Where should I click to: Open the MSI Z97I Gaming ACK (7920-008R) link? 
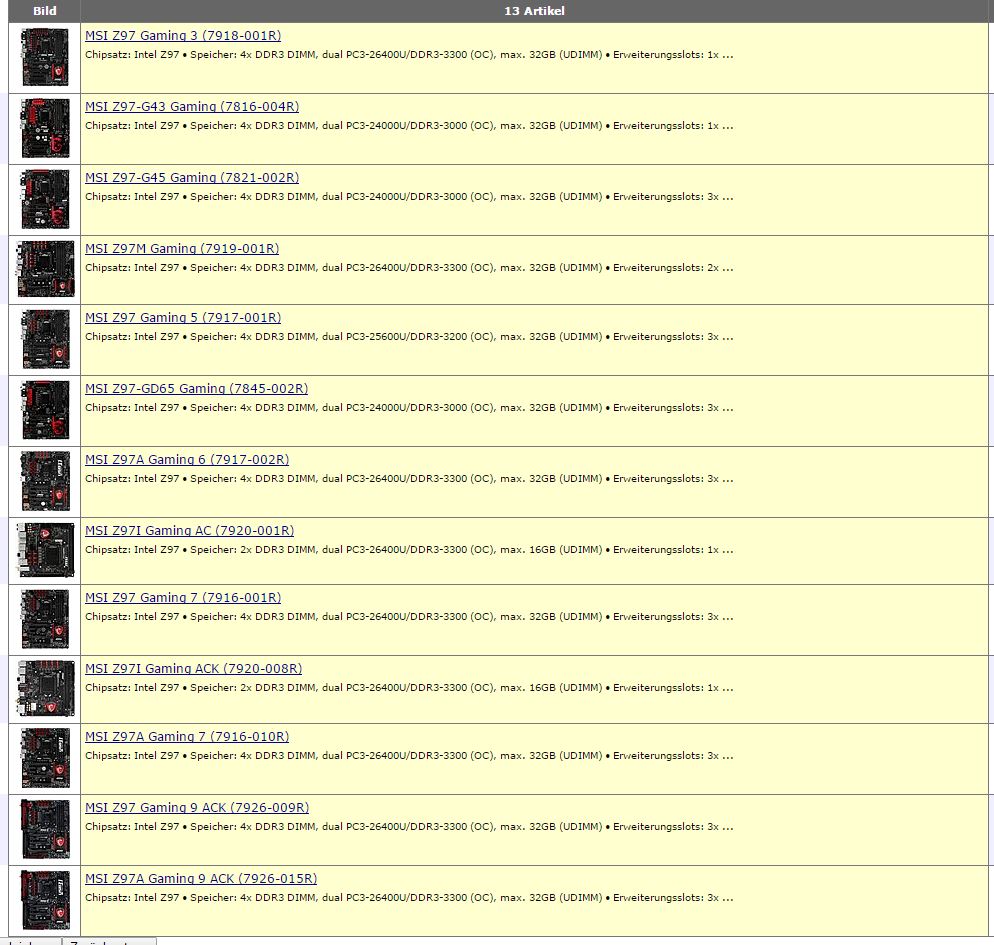coord(193,669)
